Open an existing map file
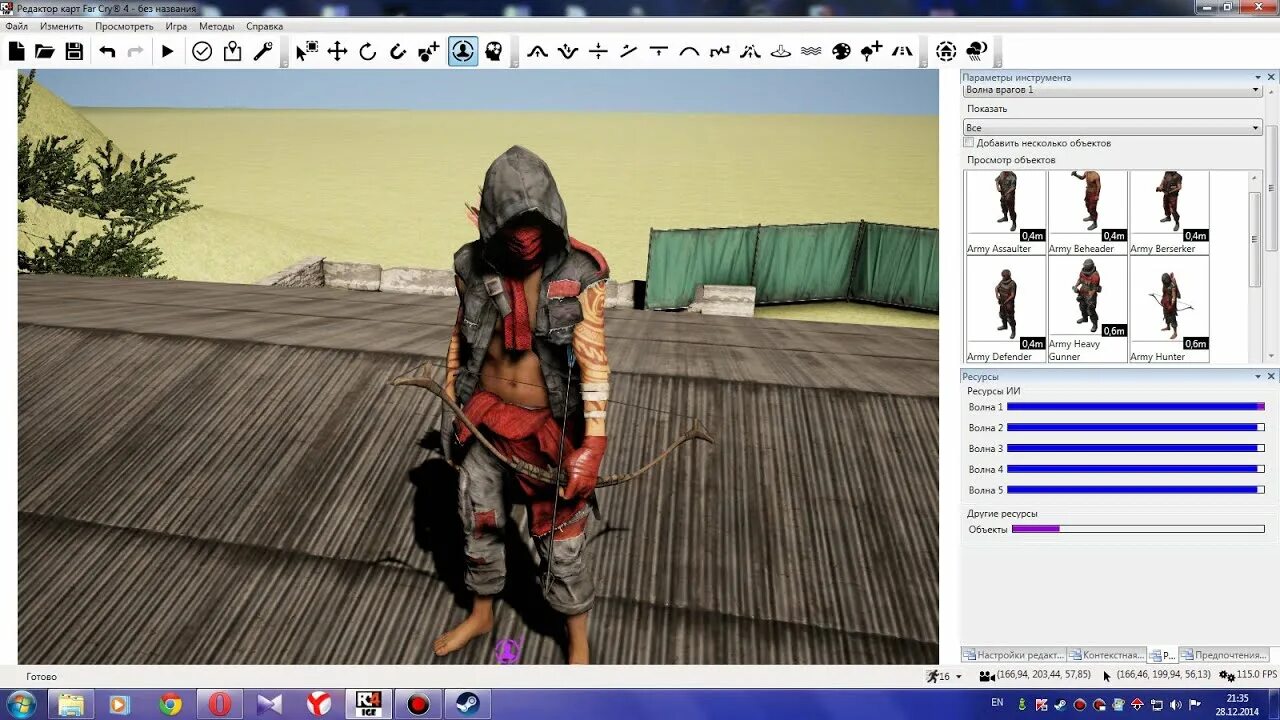 click(x=45, y=51)
